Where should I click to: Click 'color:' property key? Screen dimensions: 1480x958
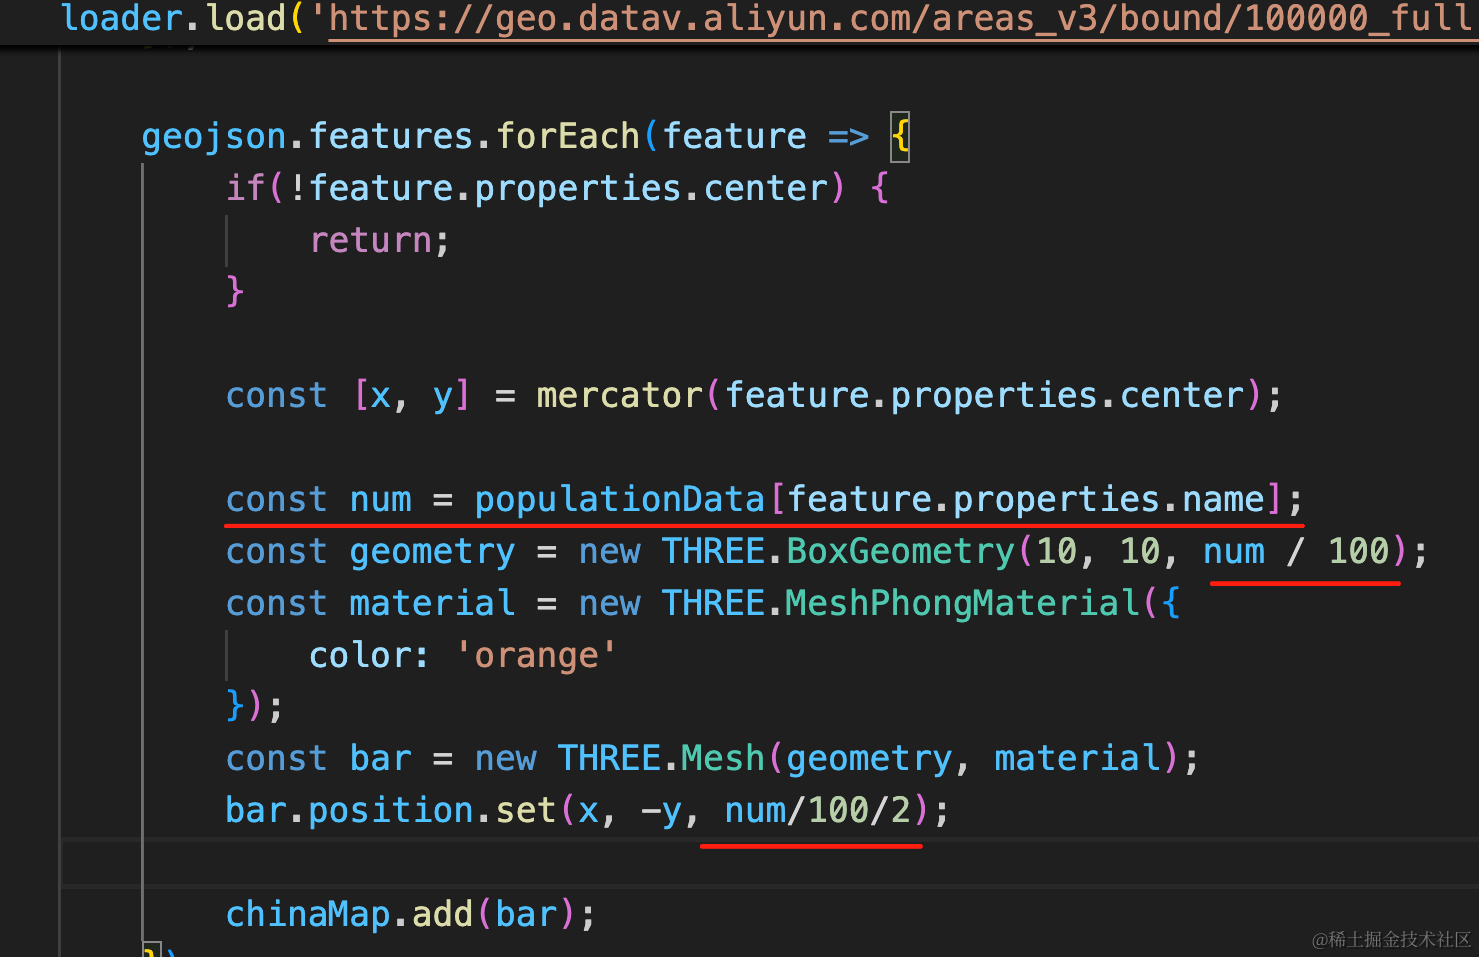point(369,655)
